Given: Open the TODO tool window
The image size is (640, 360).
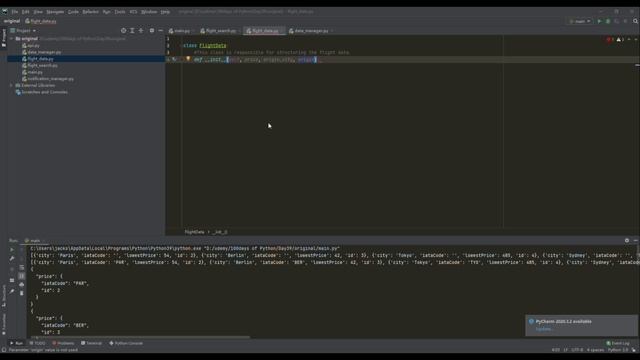Looking at the screenshot, I should 38,343.
